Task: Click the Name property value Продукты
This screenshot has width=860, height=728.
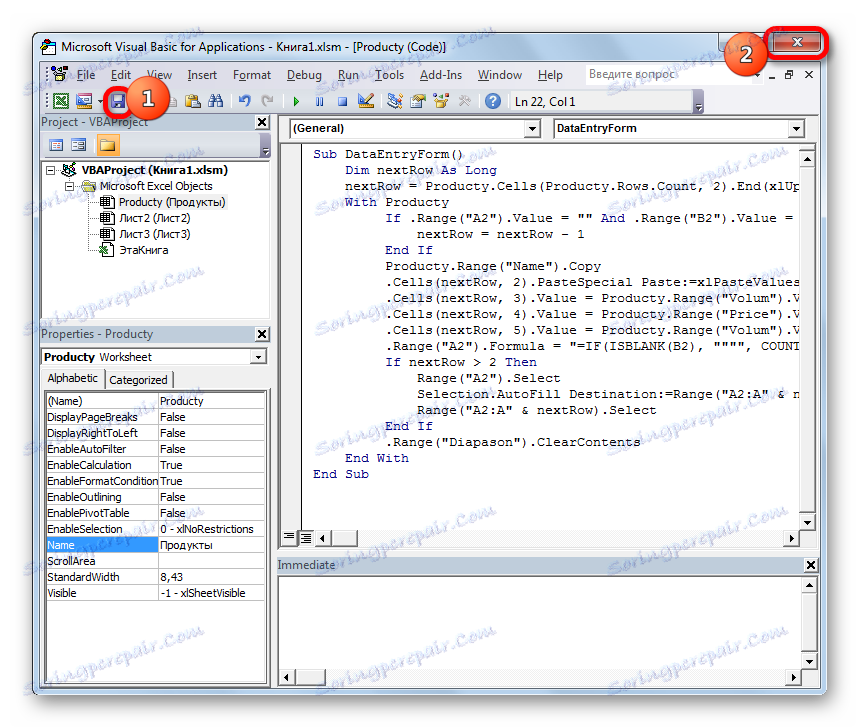Action: tap(211, 545)
